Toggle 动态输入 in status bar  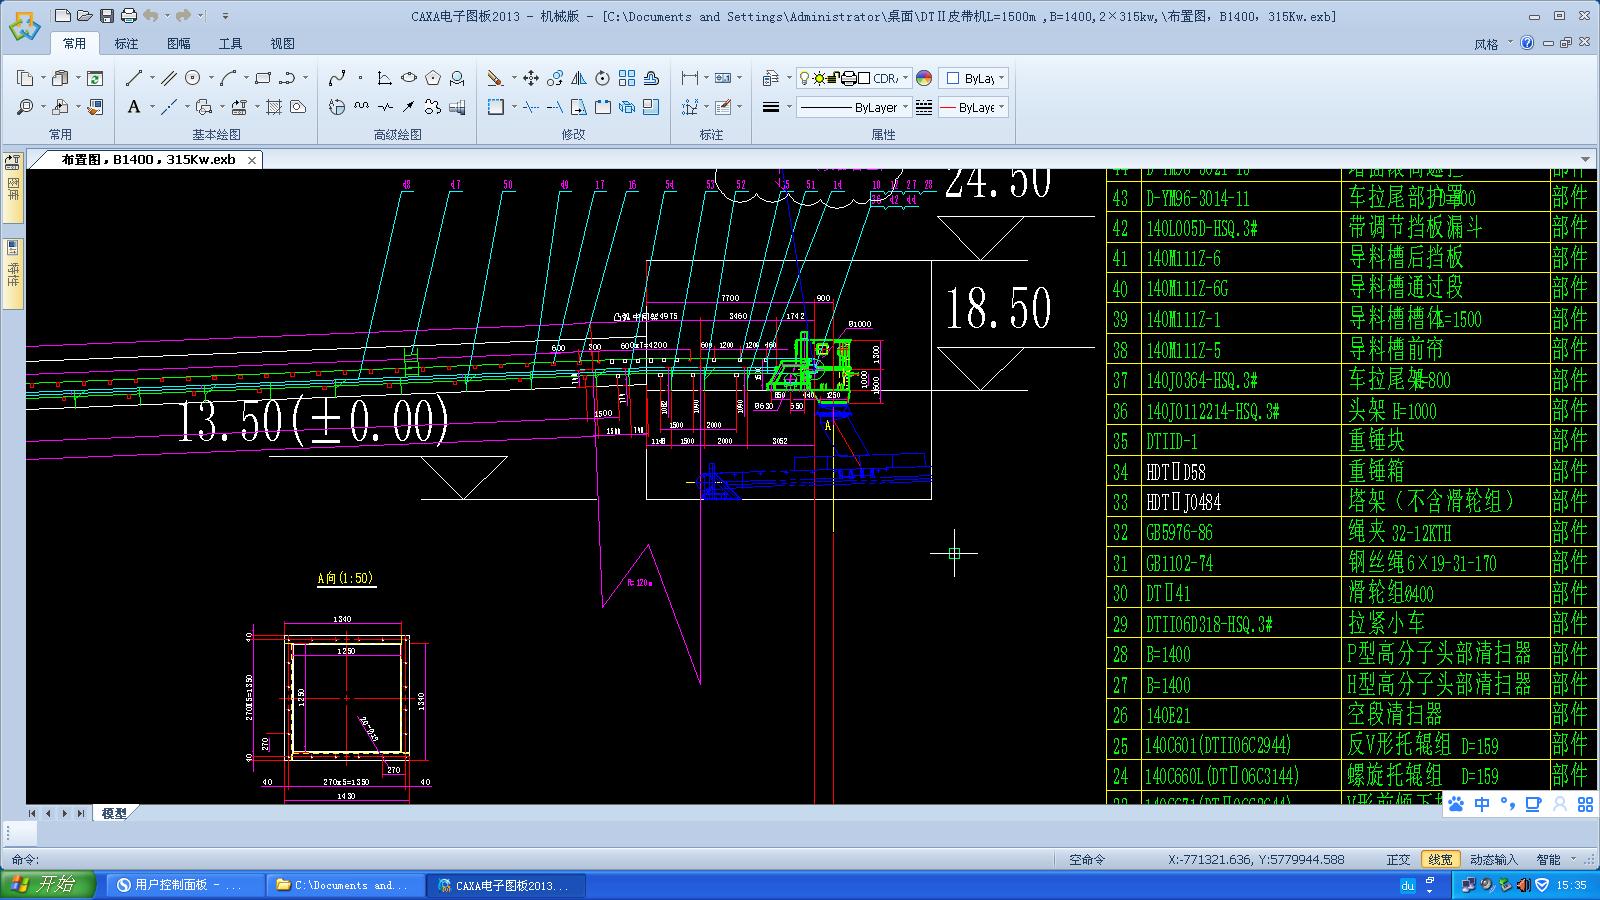[1492, 859]
